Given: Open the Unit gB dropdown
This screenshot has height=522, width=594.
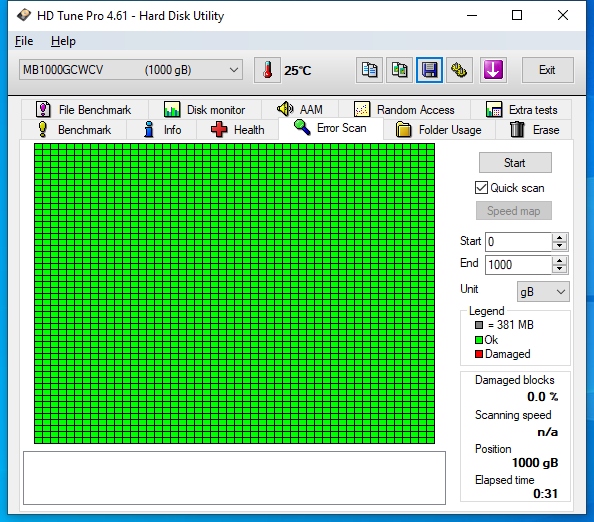Looking at the screenshot, I should (543, 292).
